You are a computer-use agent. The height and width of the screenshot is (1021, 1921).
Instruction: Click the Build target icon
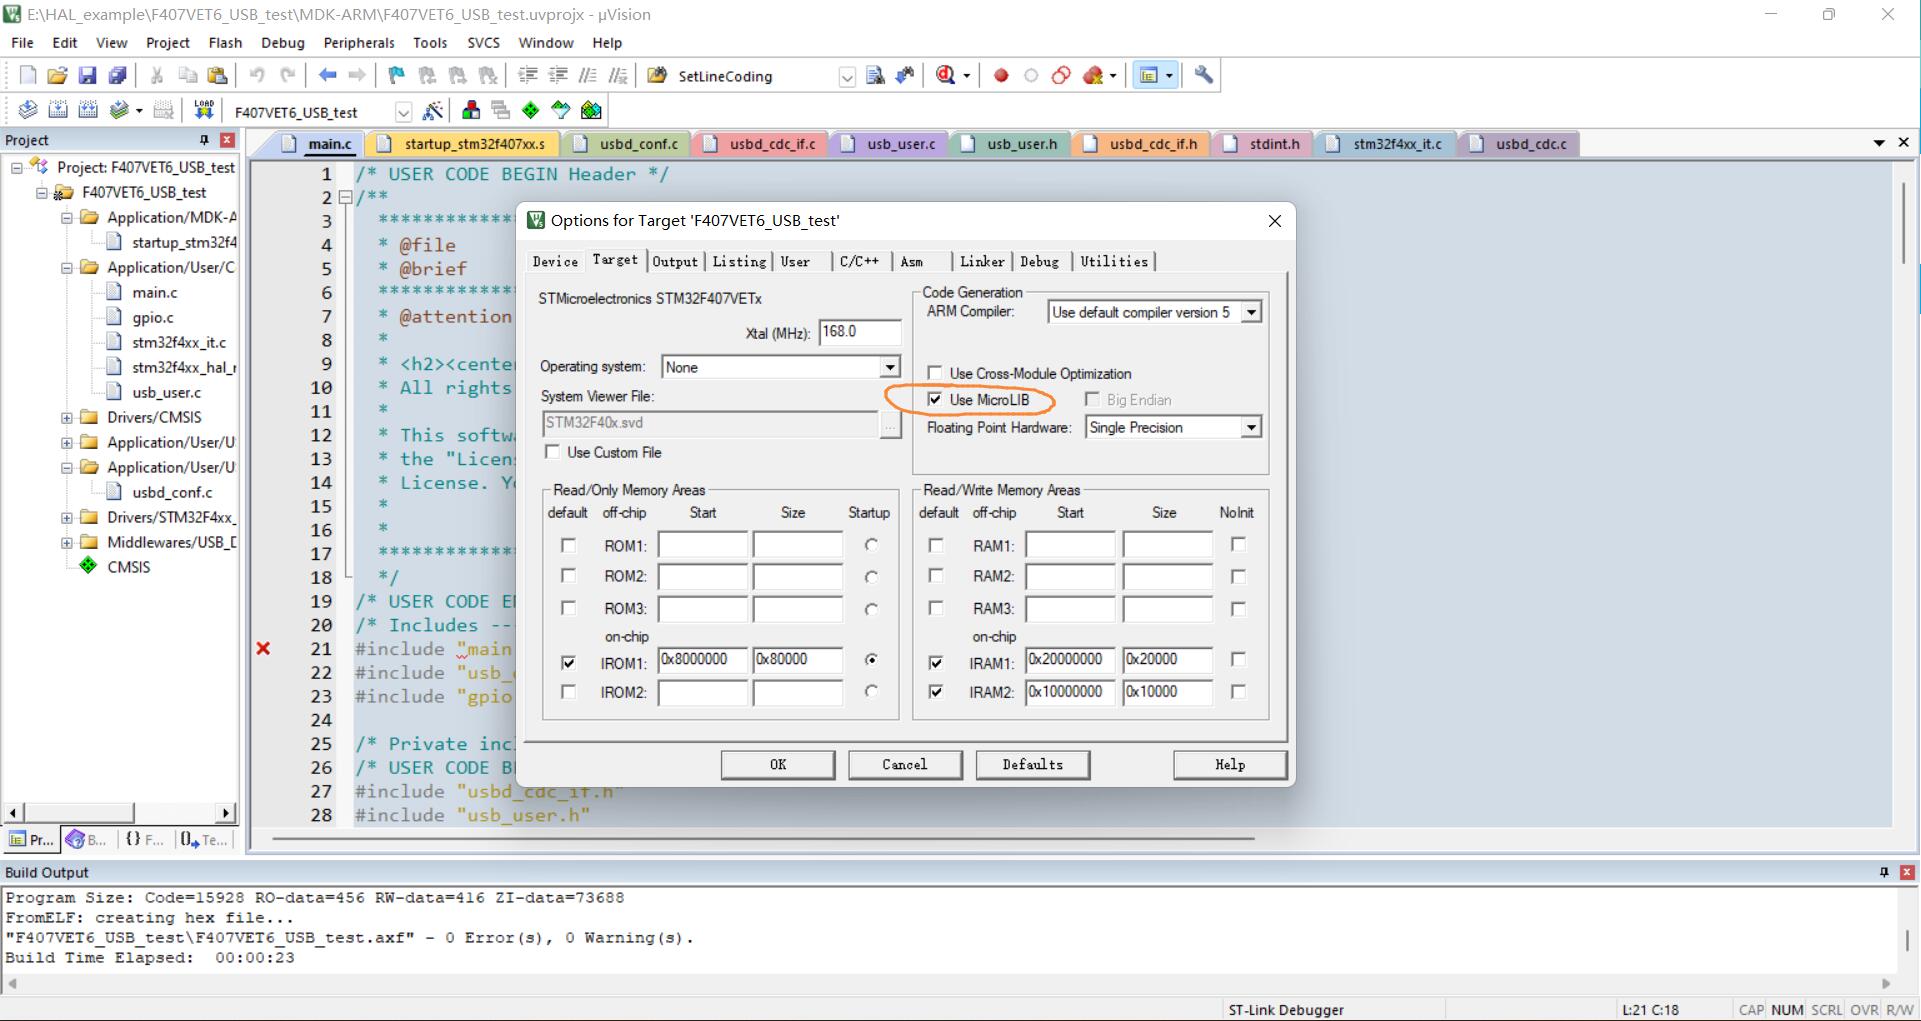(x=58, y=110)
